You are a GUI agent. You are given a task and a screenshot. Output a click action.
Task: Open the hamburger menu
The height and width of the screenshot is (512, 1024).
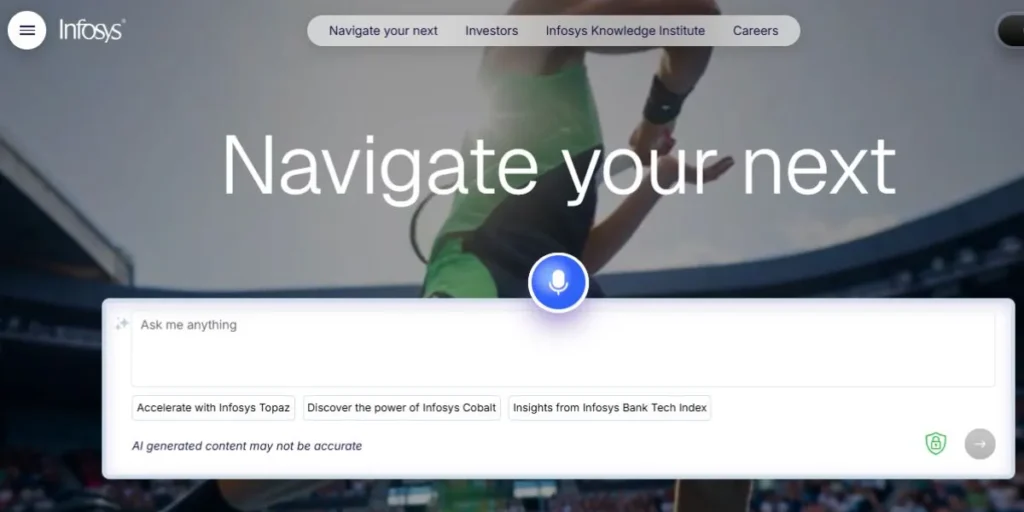click(27, 31)
